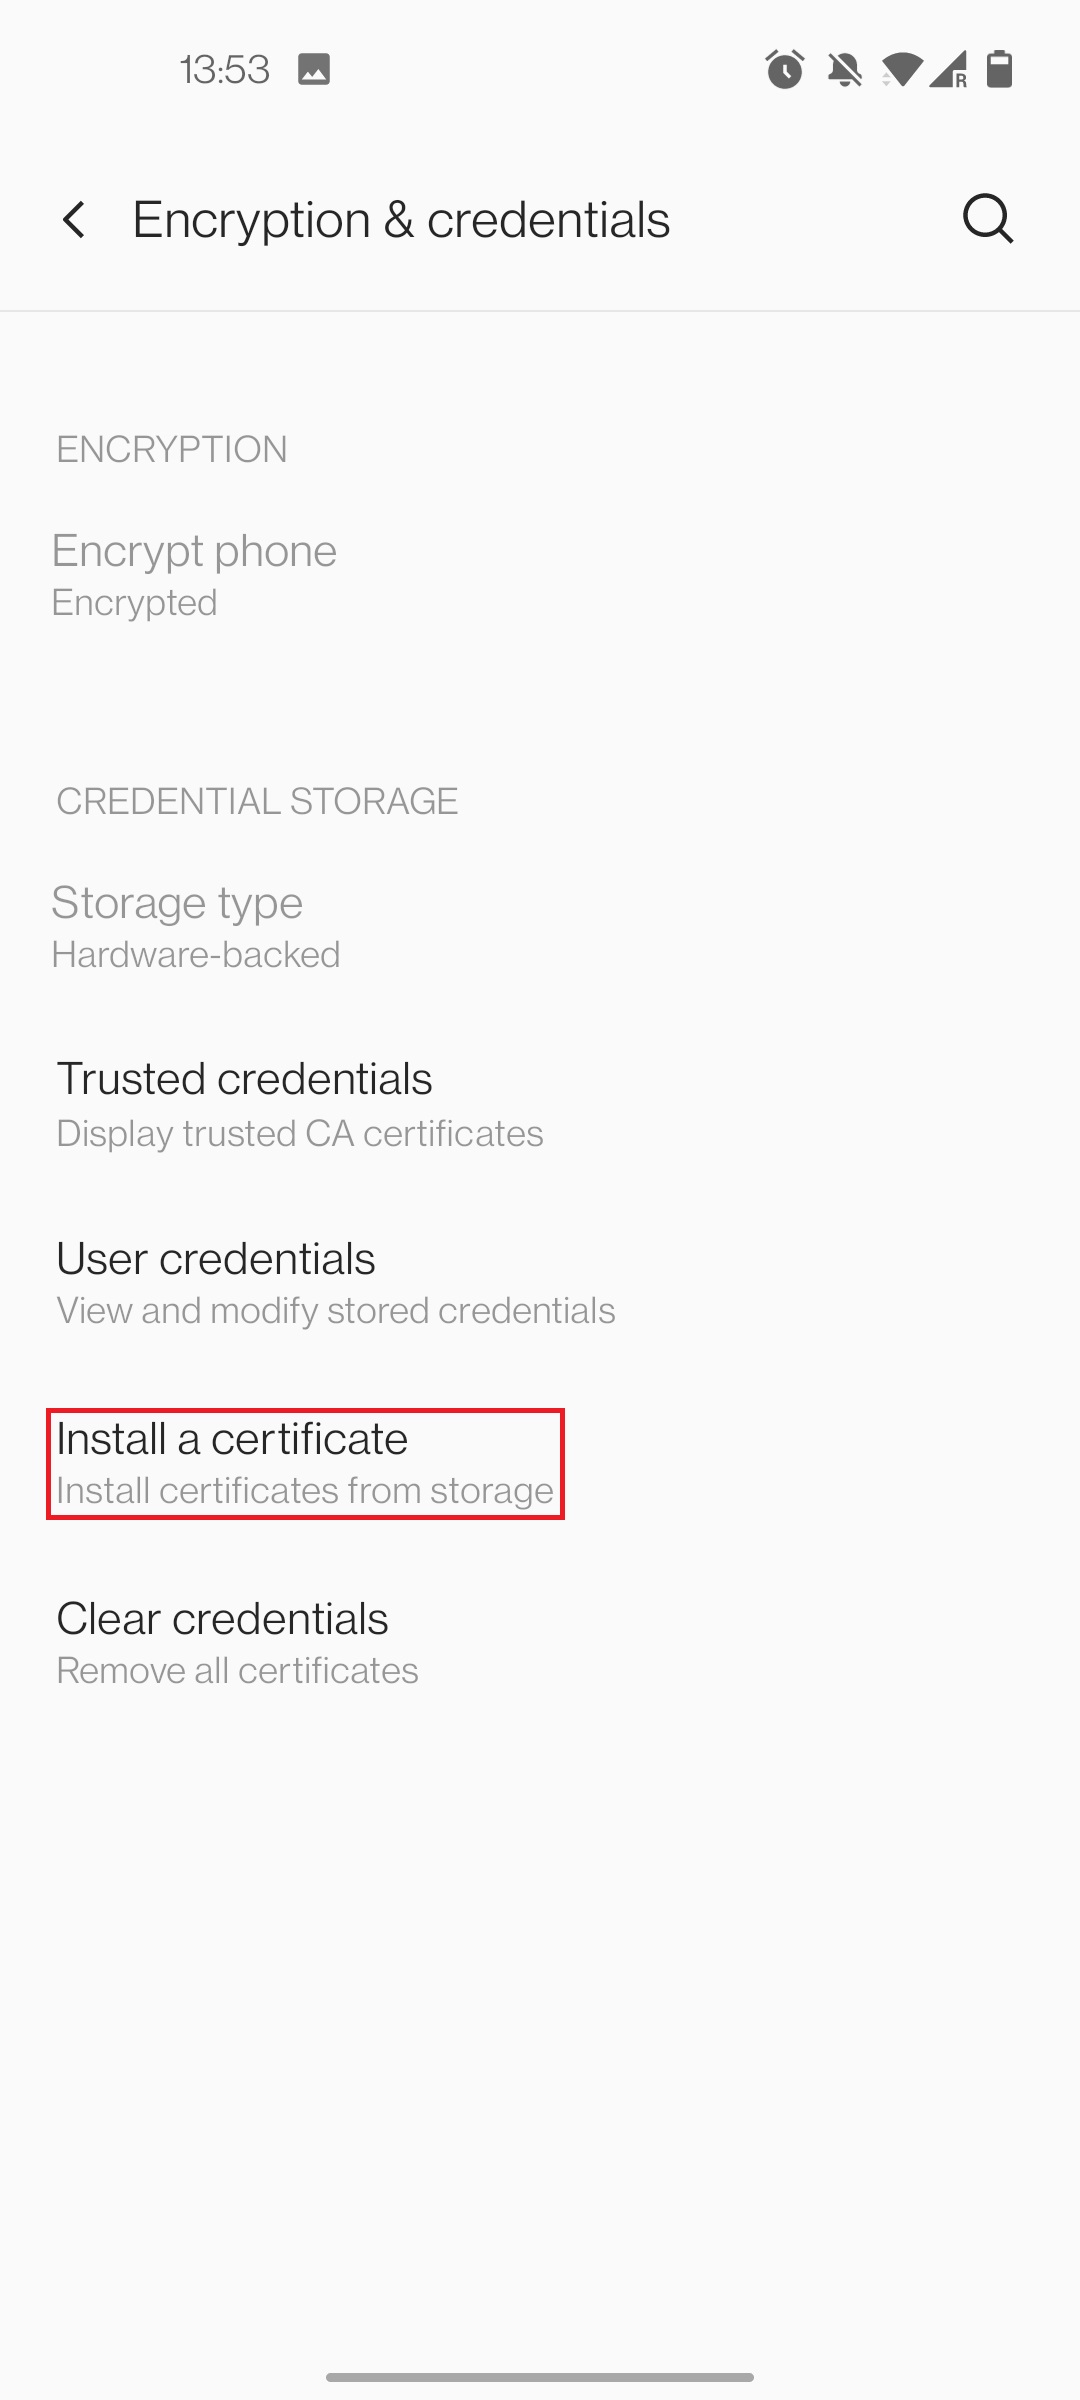Tap the image notification icon in status bar
This screenshot has width=1080, height=2400.
pyautogui.click(x=314, y=69)
